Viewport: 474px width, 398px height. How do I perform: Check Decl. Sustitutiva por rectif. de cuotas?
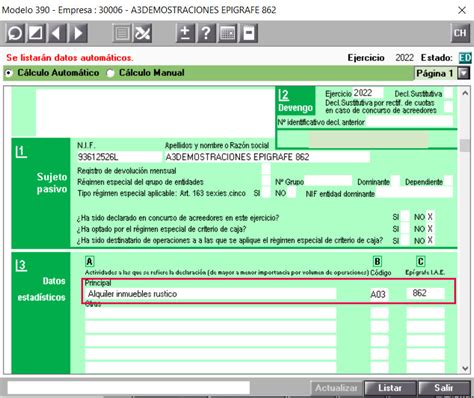pos(449,106)
